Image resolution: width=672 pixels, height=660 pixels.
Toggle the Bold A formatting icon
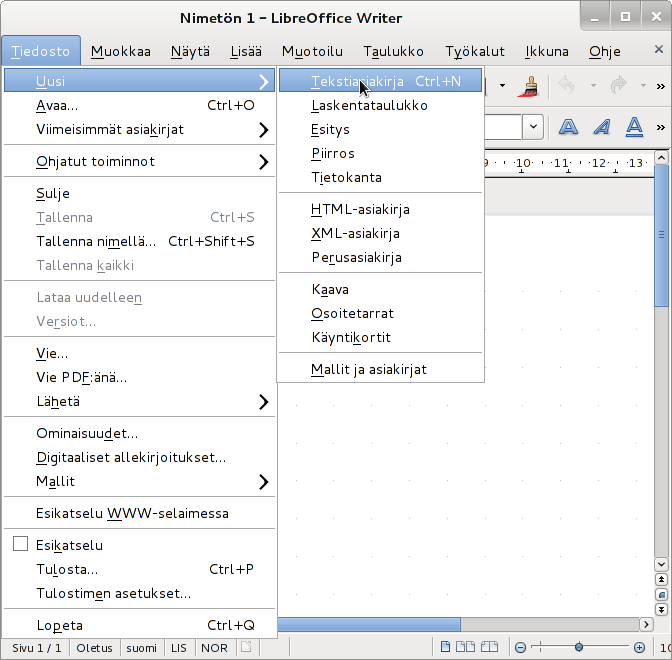pyautogui.click(x=568, y=127)
